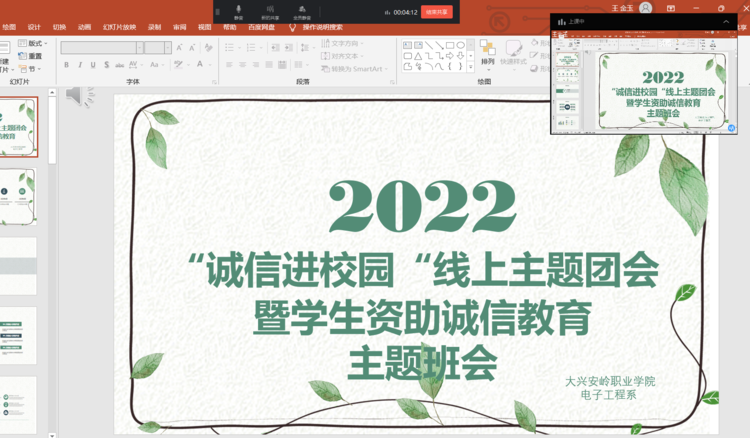
Task: Select the oval shape
Action: (x=460, y=45)
